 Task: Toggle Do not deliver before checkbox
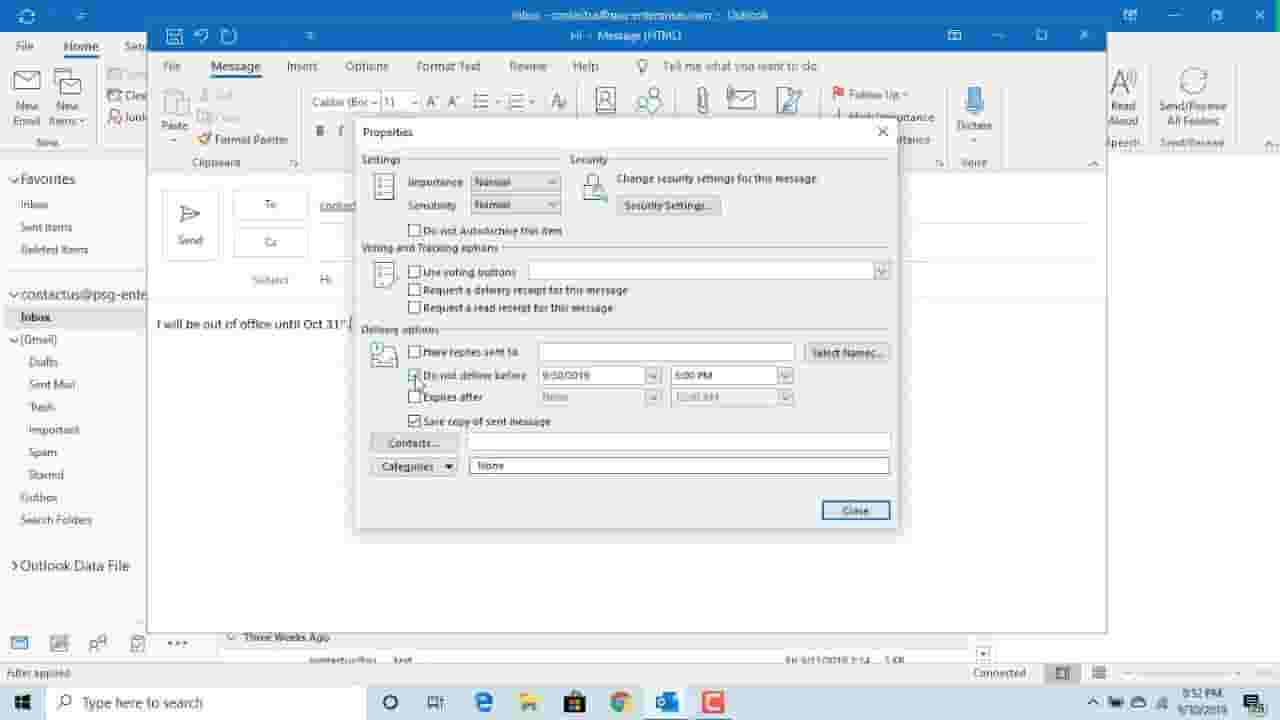pos(414,375)
